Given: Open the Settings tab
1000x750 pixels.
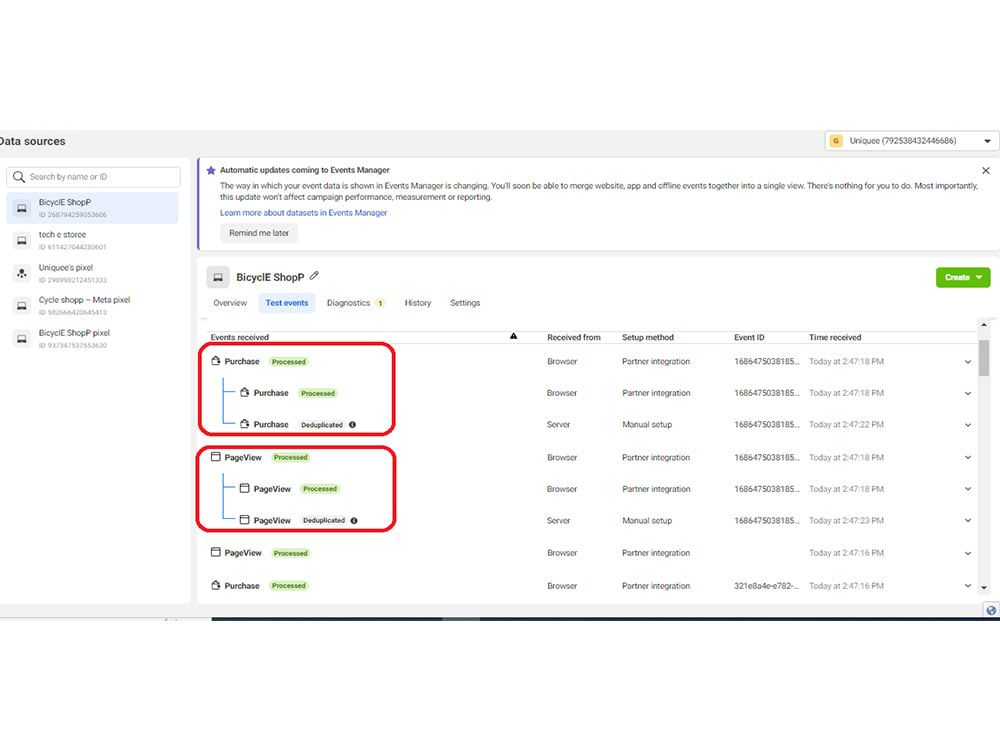Looking at the screenshot, I should tap(465, 303).
